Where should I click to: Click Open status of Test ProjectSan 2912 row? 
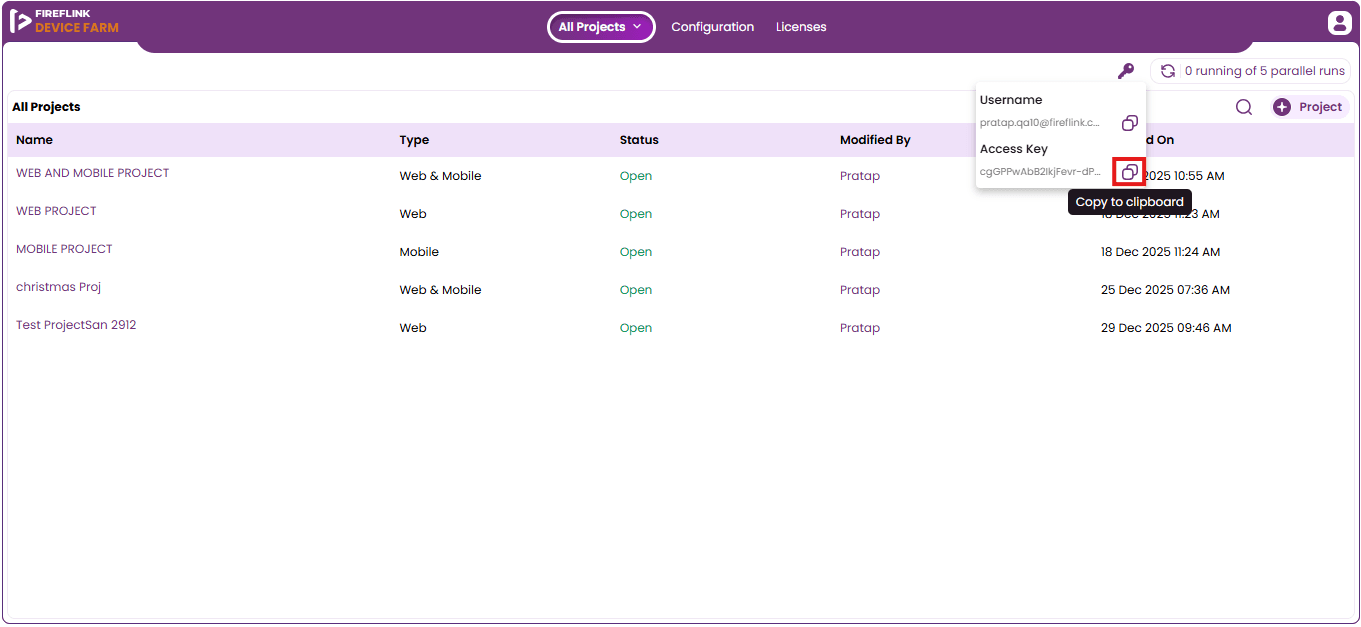[636, 328]
